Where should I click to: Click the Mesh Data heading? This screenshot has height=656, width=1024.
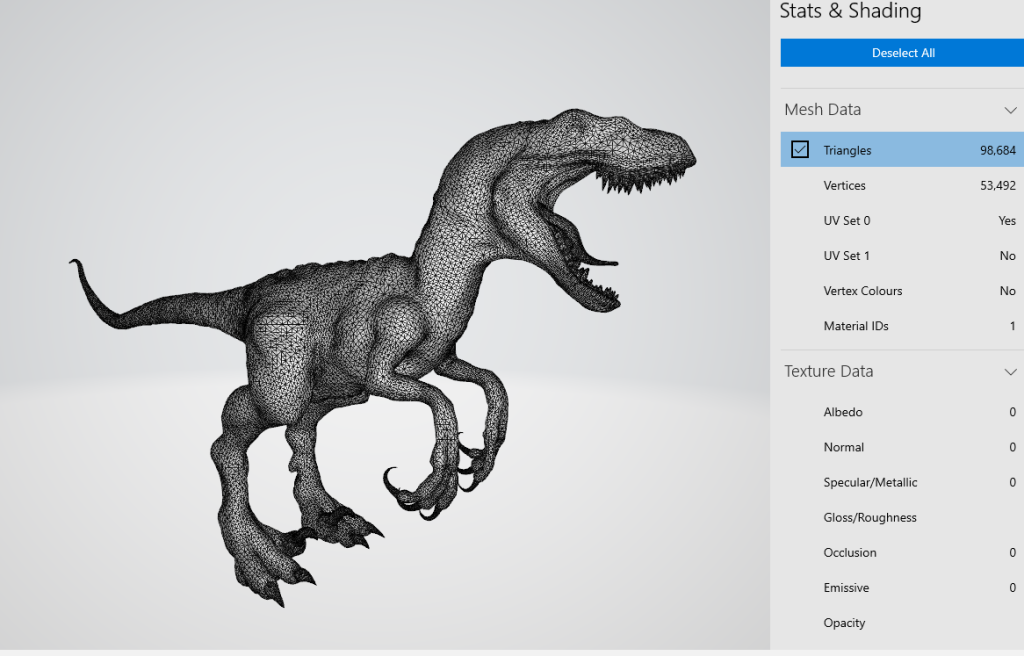(822, 110)
